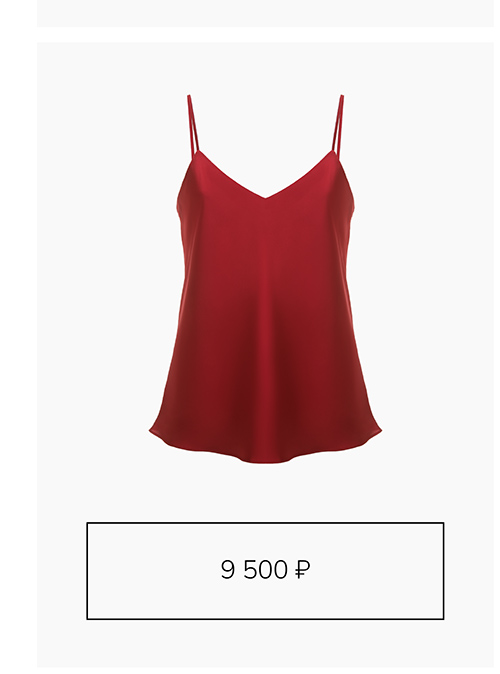The height and width of the screenshot is (674, 500).
Task: Click the 9 500 ₽ price button
Action: point(265,571)
